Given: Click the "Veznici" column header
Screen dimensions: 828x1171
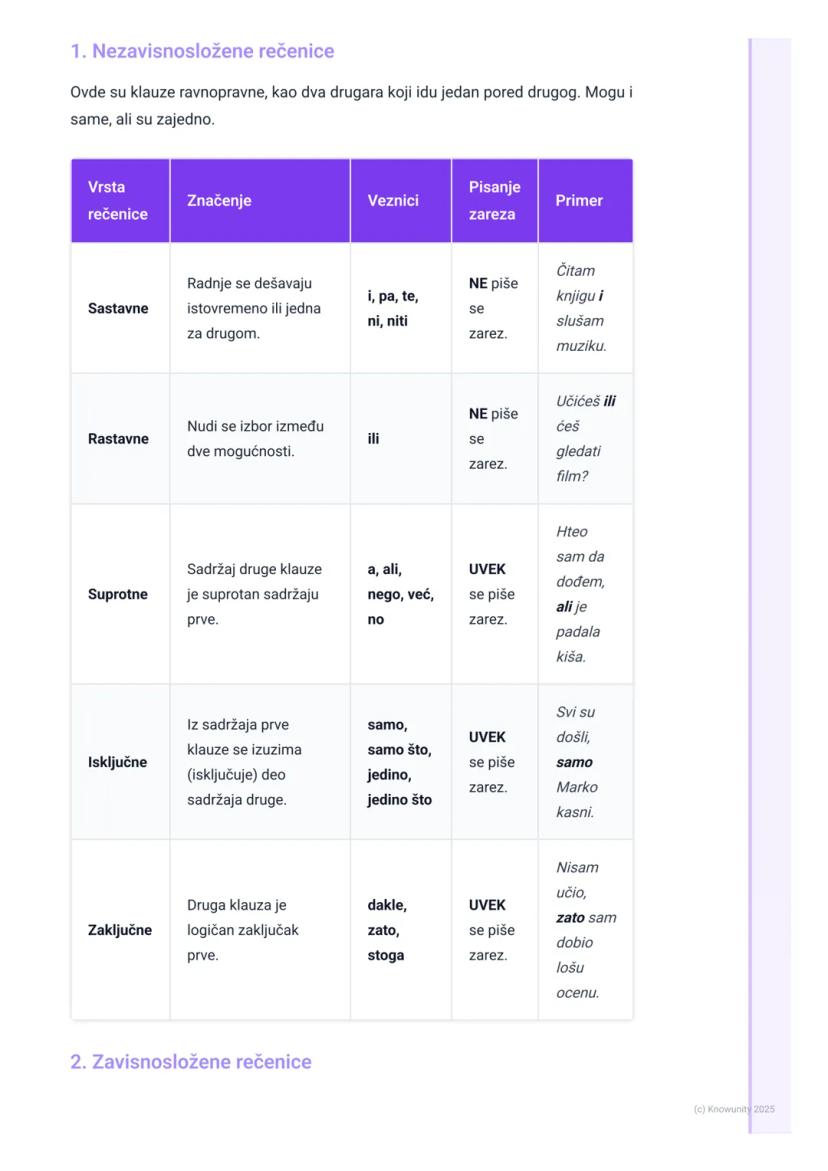Looking at the screenshot, I should tap(393, 201).
